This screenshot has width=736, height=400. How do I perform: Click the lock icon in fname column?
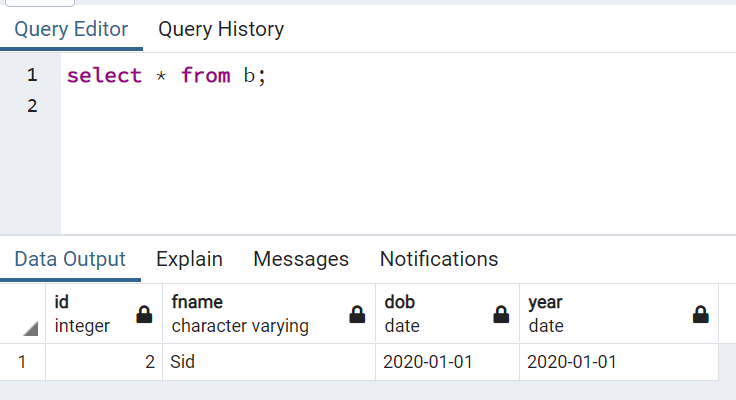pos(357,314)
